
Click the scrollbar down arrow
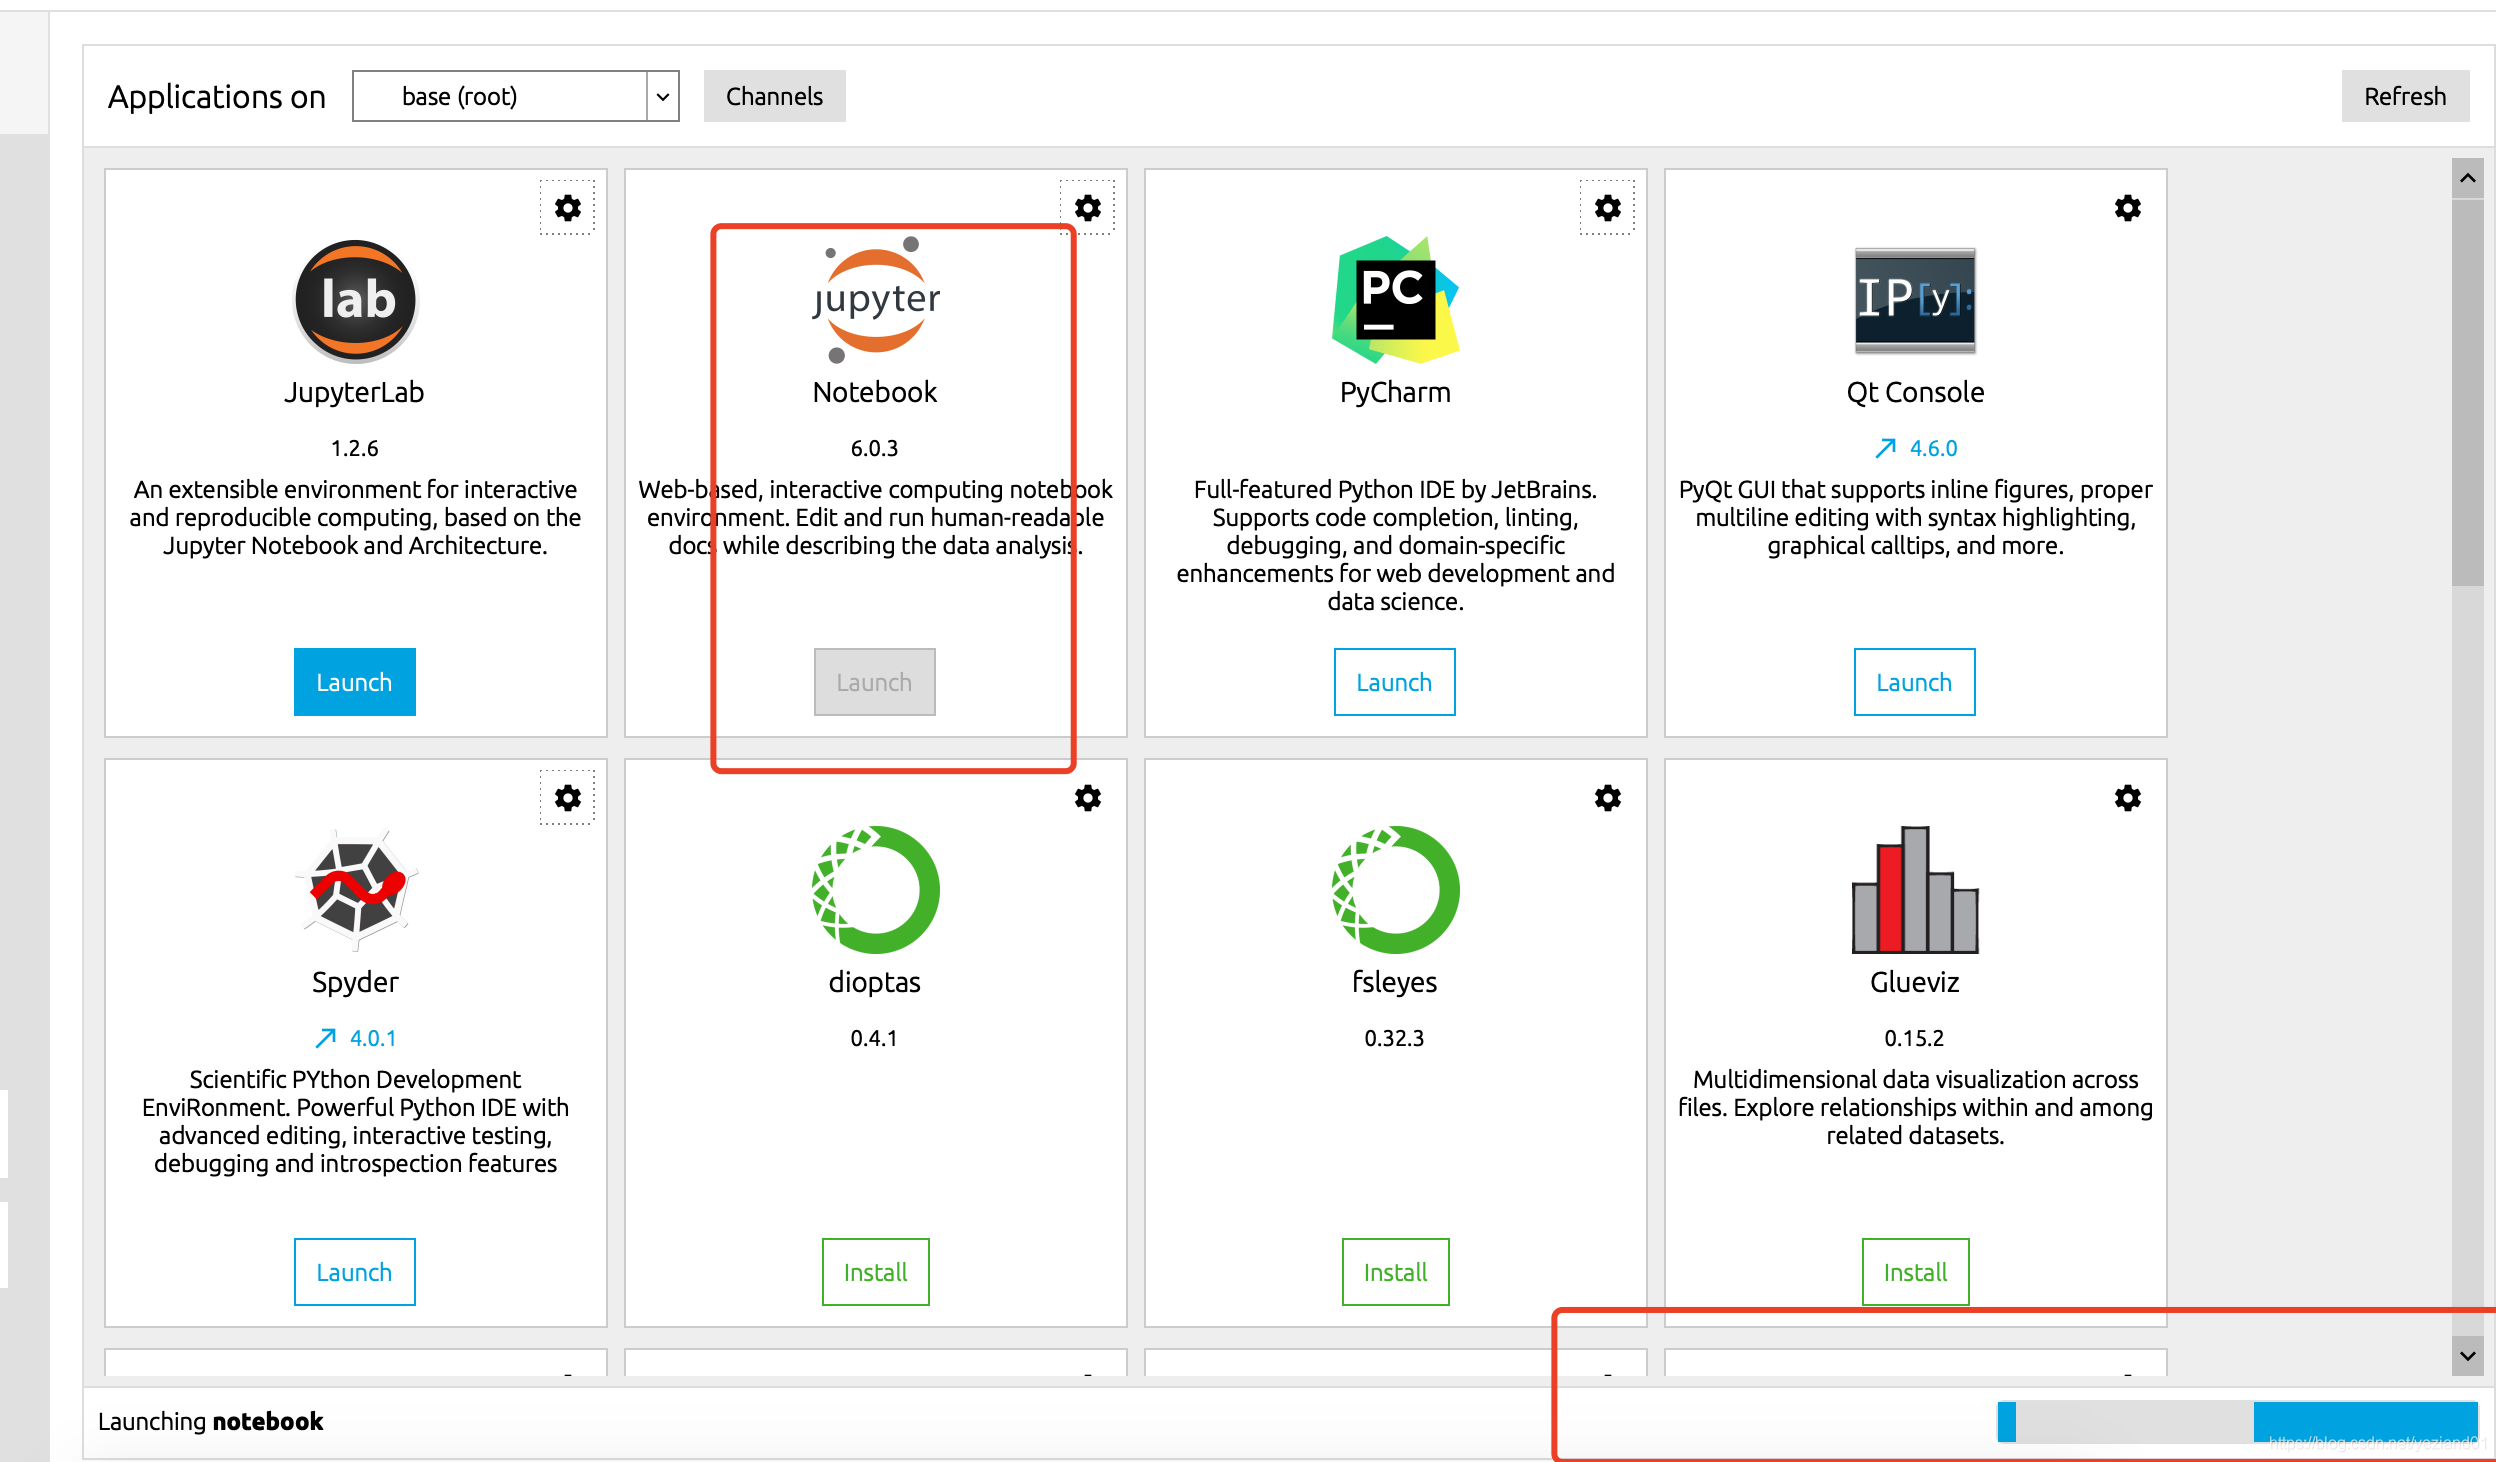(x=2467, y=1356)
